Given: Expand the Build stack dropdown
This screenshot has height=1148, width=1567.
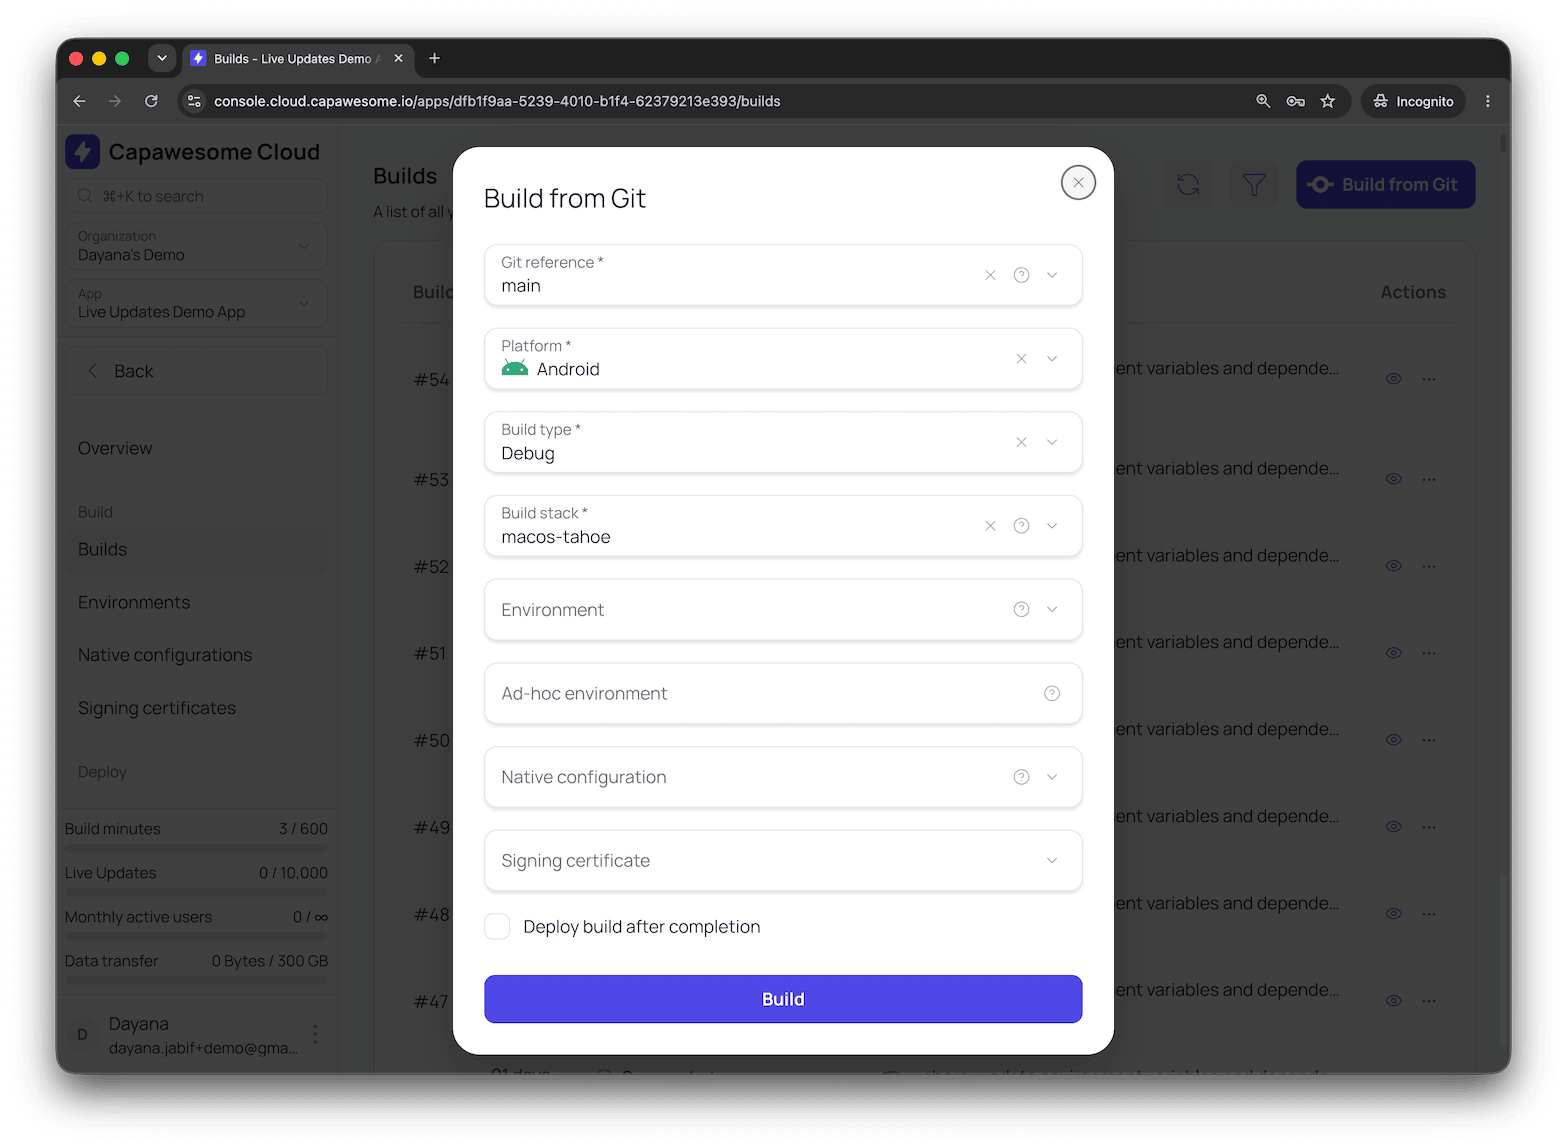Looking at the screenshot, I should (1052, 526).
